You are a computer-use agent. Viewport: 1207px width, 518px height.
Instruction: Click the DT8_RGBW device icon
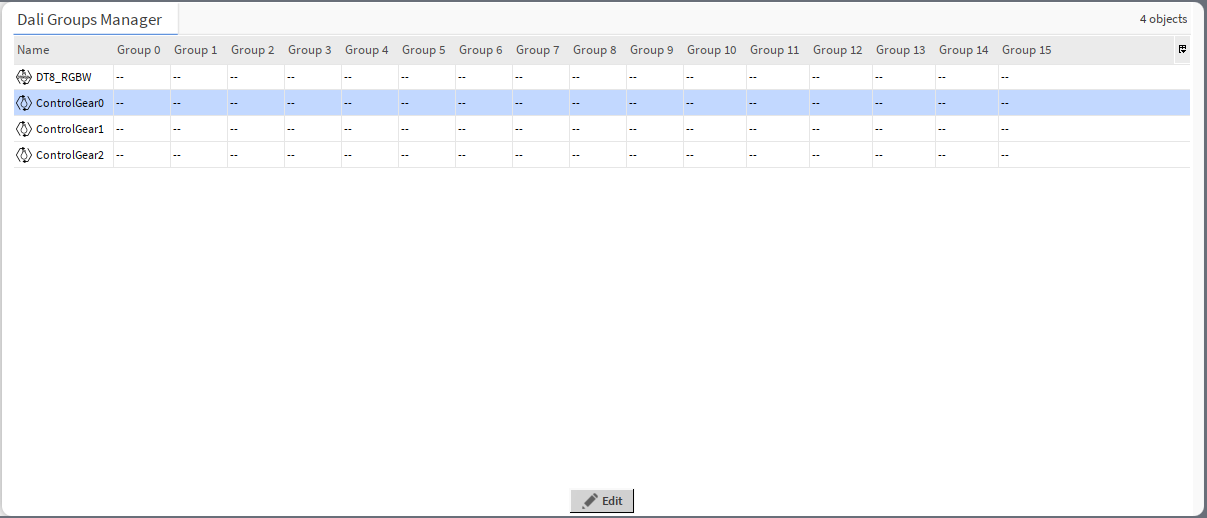tap(24, 77)
